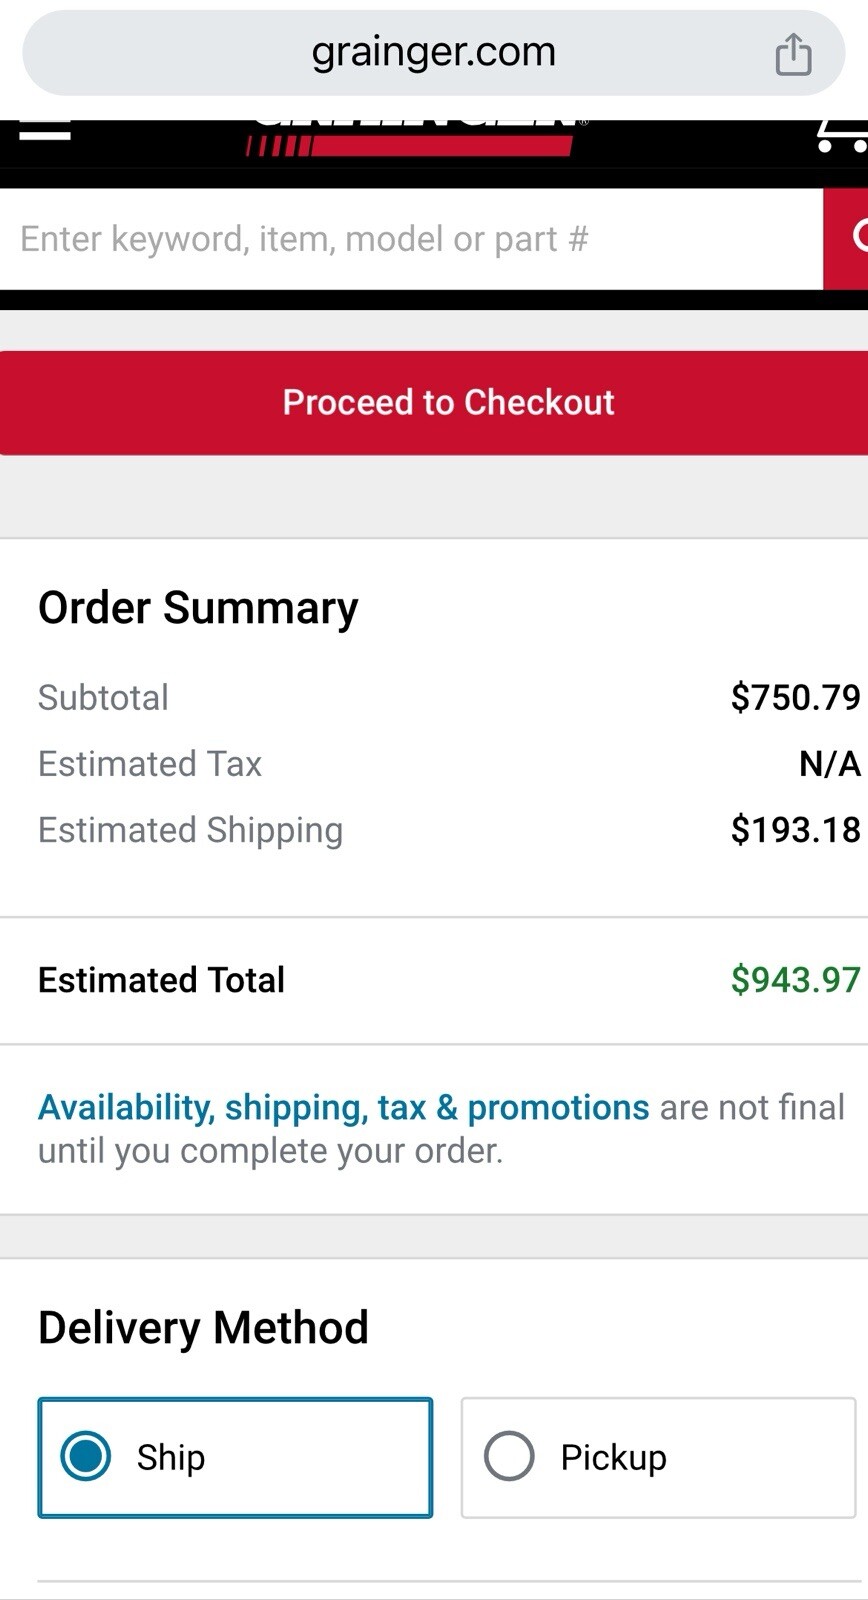Click the green $943.97 estimated total
Viewport: 868px width, 1600px height.
coord(795,980)
